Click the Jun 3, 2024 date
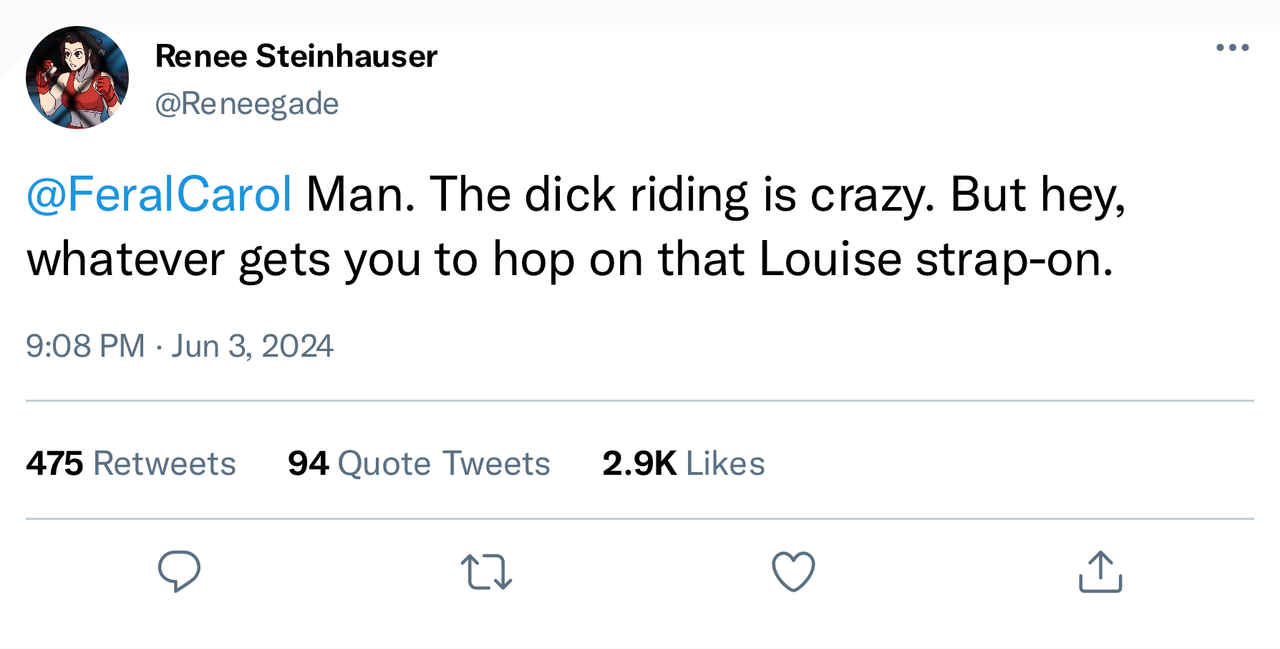 [x=252, y=346]
